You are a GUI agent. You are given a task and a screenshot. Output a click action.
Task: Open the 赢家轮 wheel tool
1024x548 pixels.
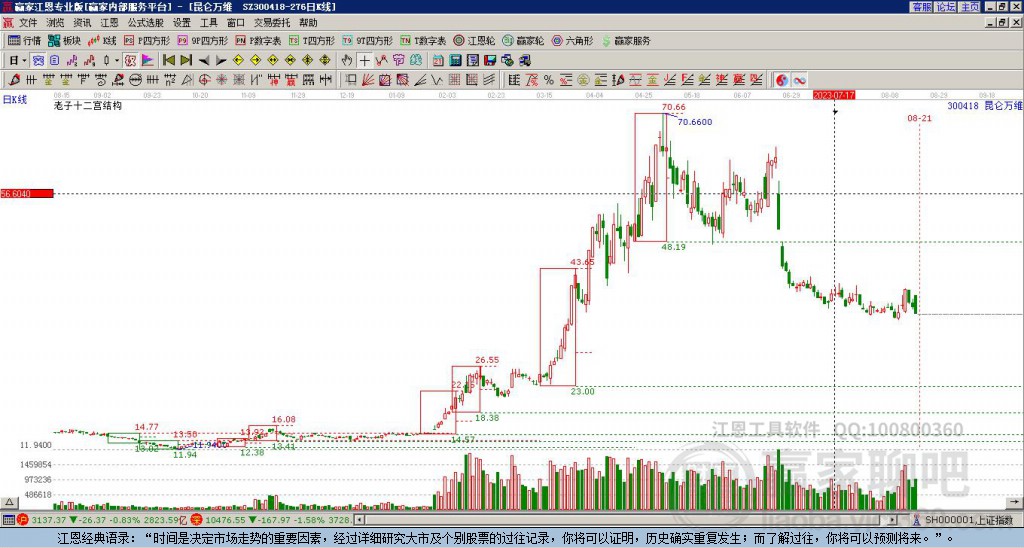click(x=523, y=40)
